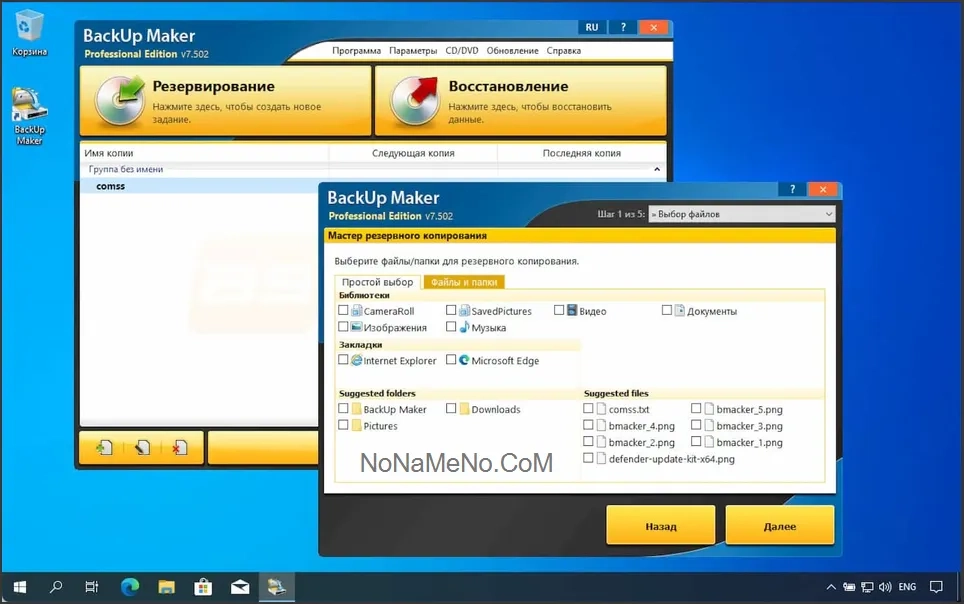
Task: Open the Выбор файлов step dropdown
Action: click(x=740, y=214)
